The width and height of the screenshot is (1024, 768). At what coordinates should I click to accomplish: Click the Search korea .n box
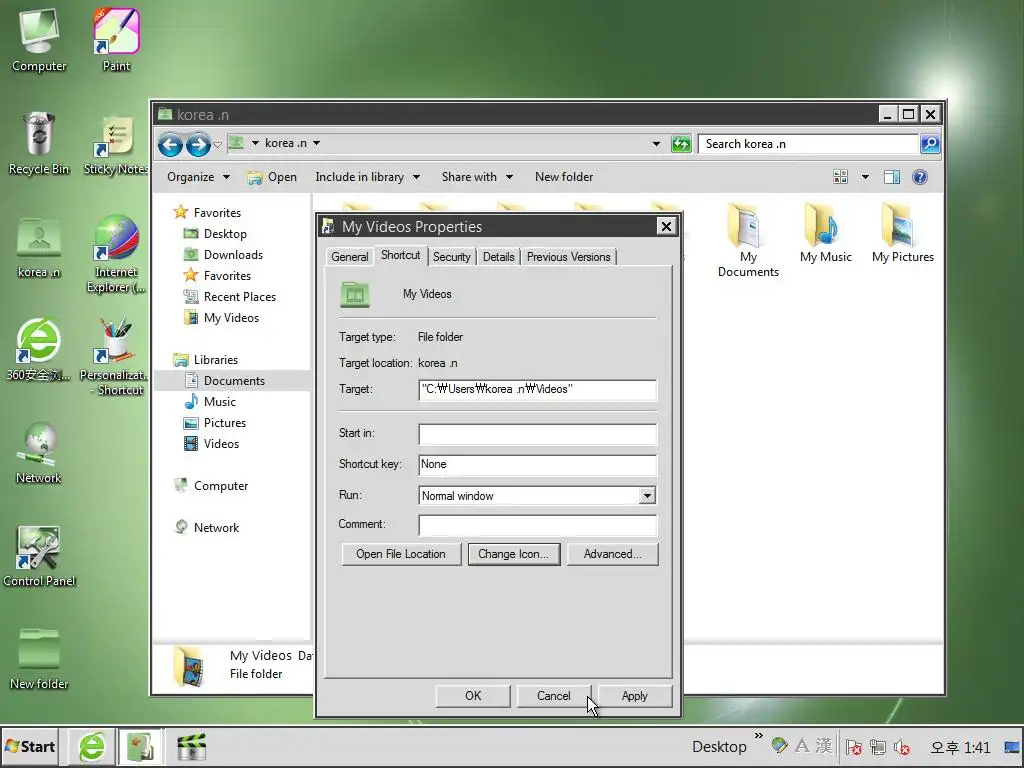808,144
